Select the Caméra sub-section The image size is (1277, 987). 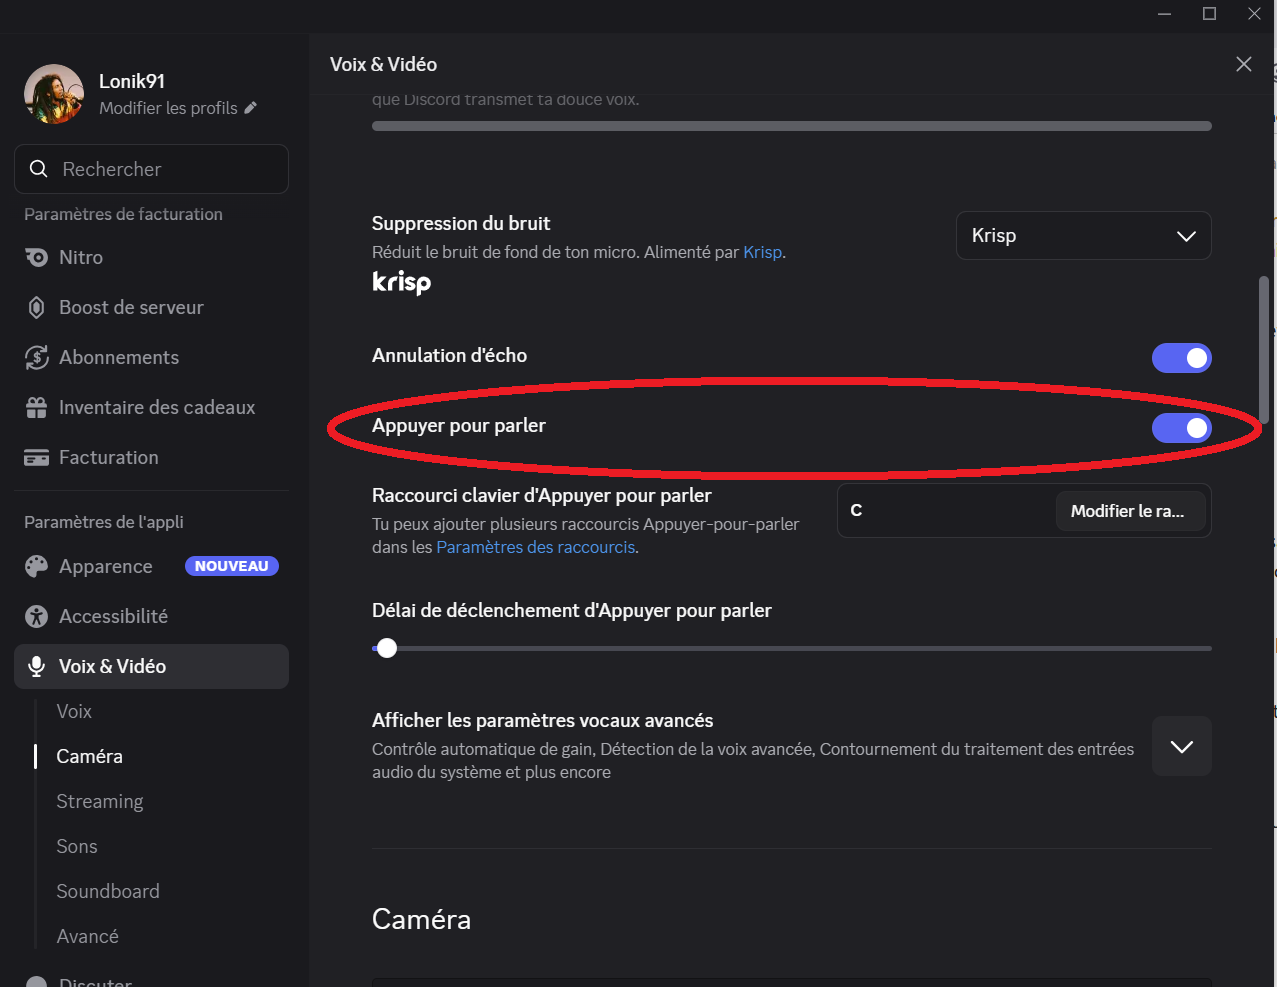(89, 756)
